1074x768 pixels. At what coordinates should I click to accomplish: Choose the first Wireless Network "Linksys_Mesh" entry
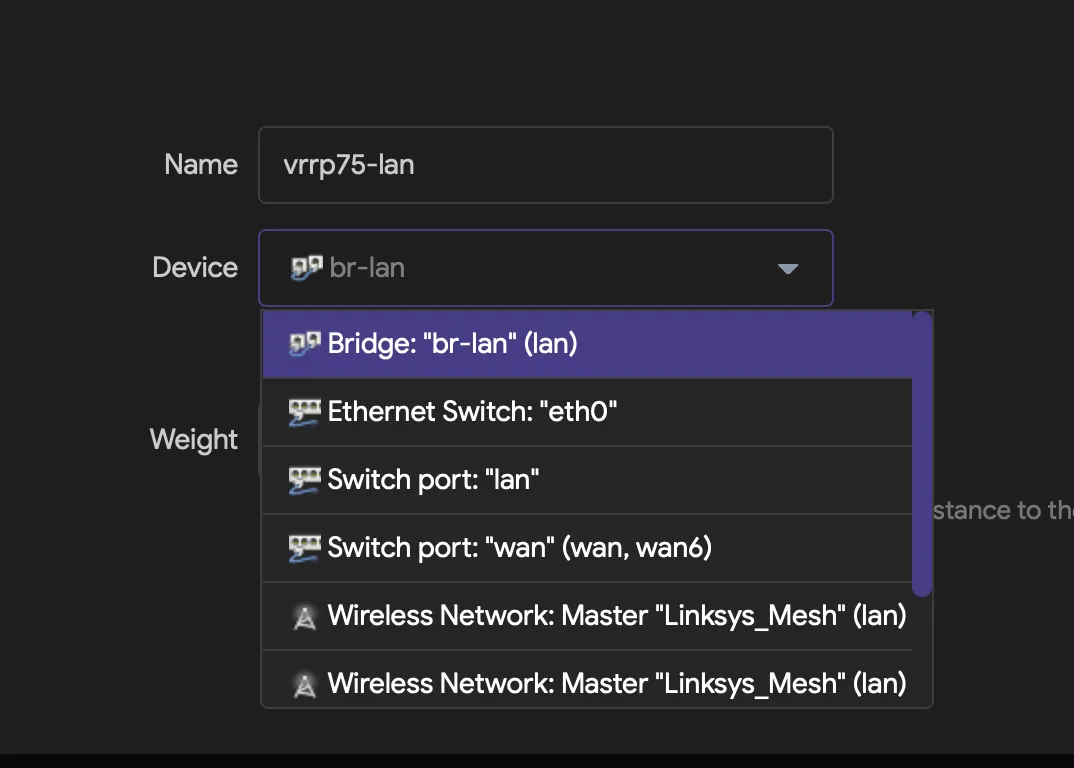click(x=616, y=616)
